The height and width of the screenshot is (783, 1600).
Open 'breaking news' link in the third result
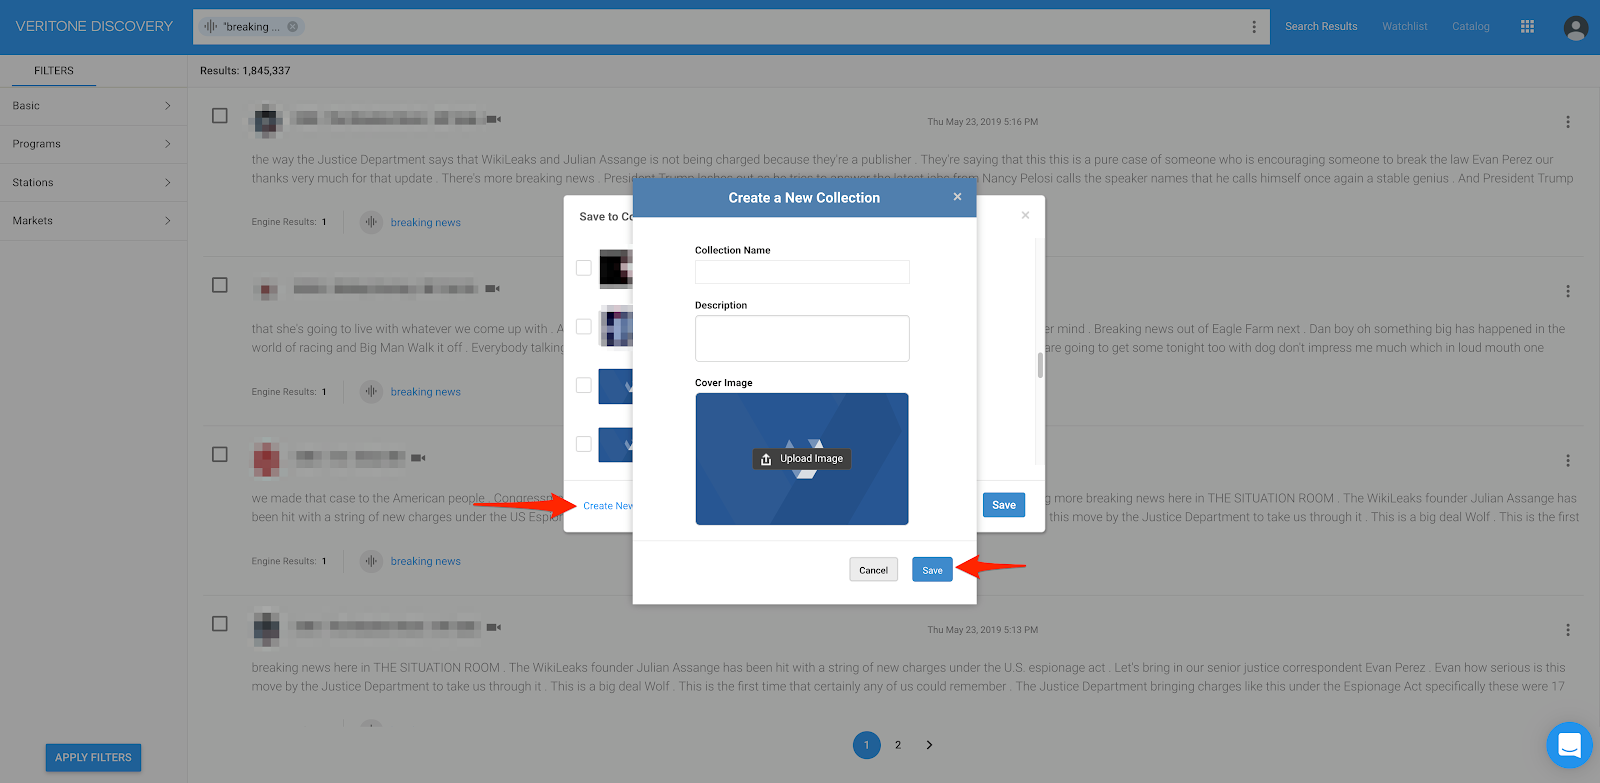(425, 562)
